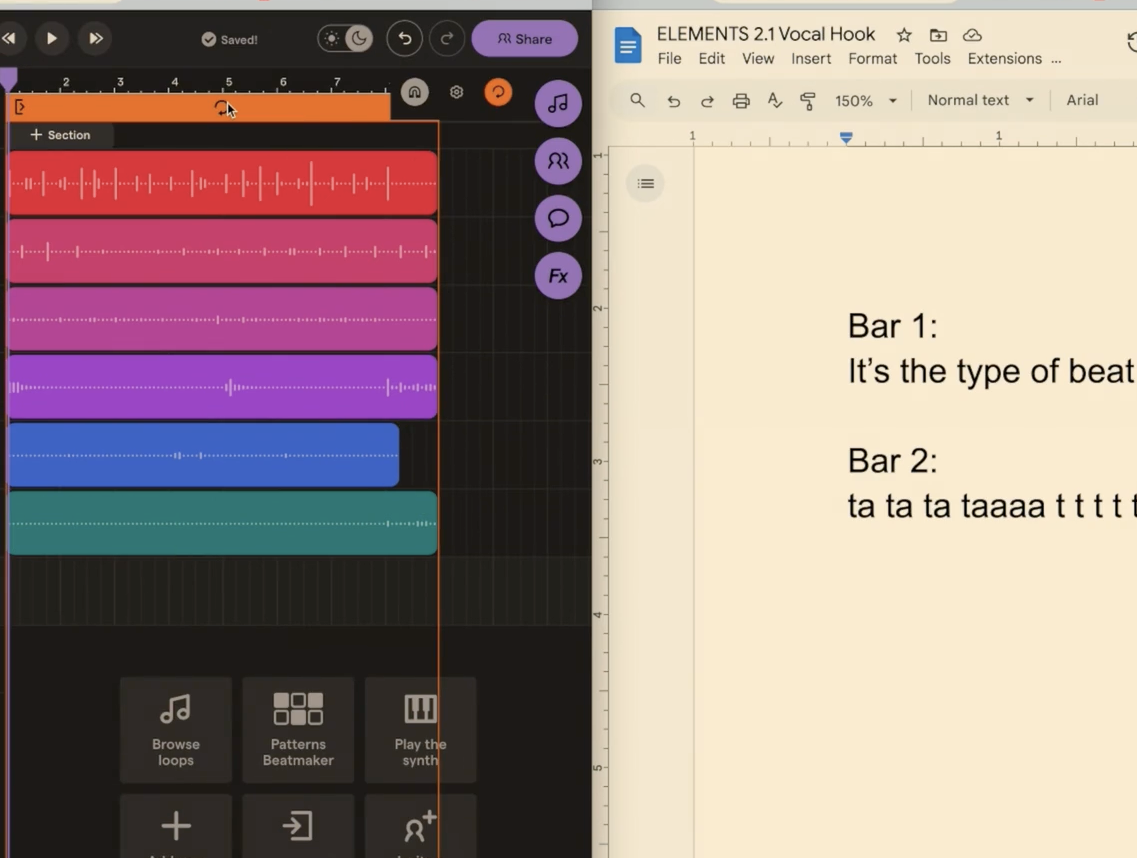Click the purple playhead marker
1137x858 pixels.
[x=9, y=78]
